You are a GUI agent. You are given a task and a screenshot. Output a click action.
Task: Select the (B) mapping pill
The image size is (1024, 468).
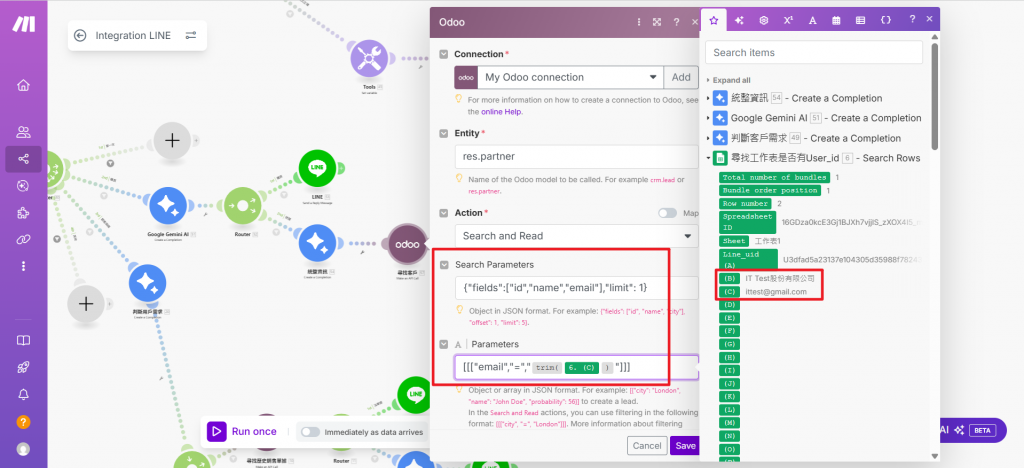pyautogui.click(x=729, y=279)
